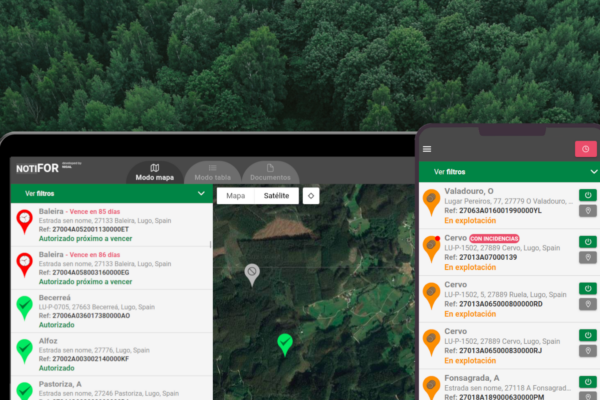600x400 pixels.
Task: Click reference 27004A058003160000EG
Action: point(91,273)
